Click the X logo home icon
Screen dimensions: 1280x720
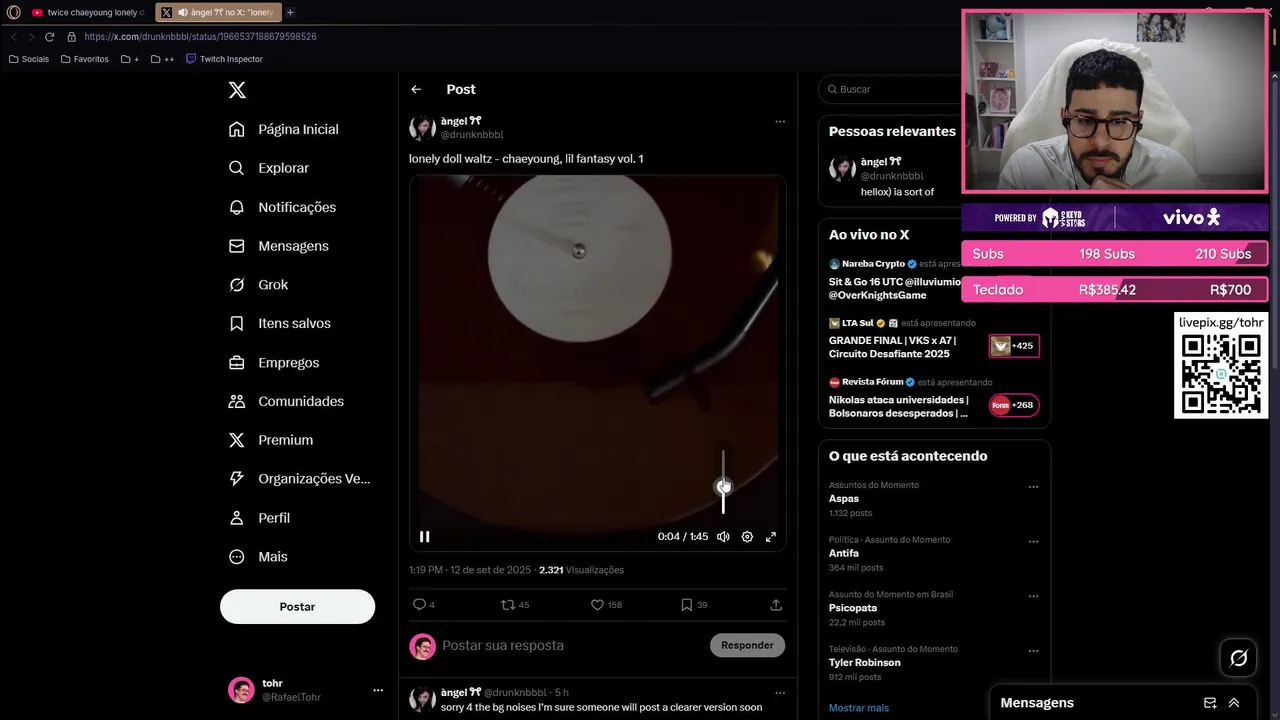click(x=237, y=90)
